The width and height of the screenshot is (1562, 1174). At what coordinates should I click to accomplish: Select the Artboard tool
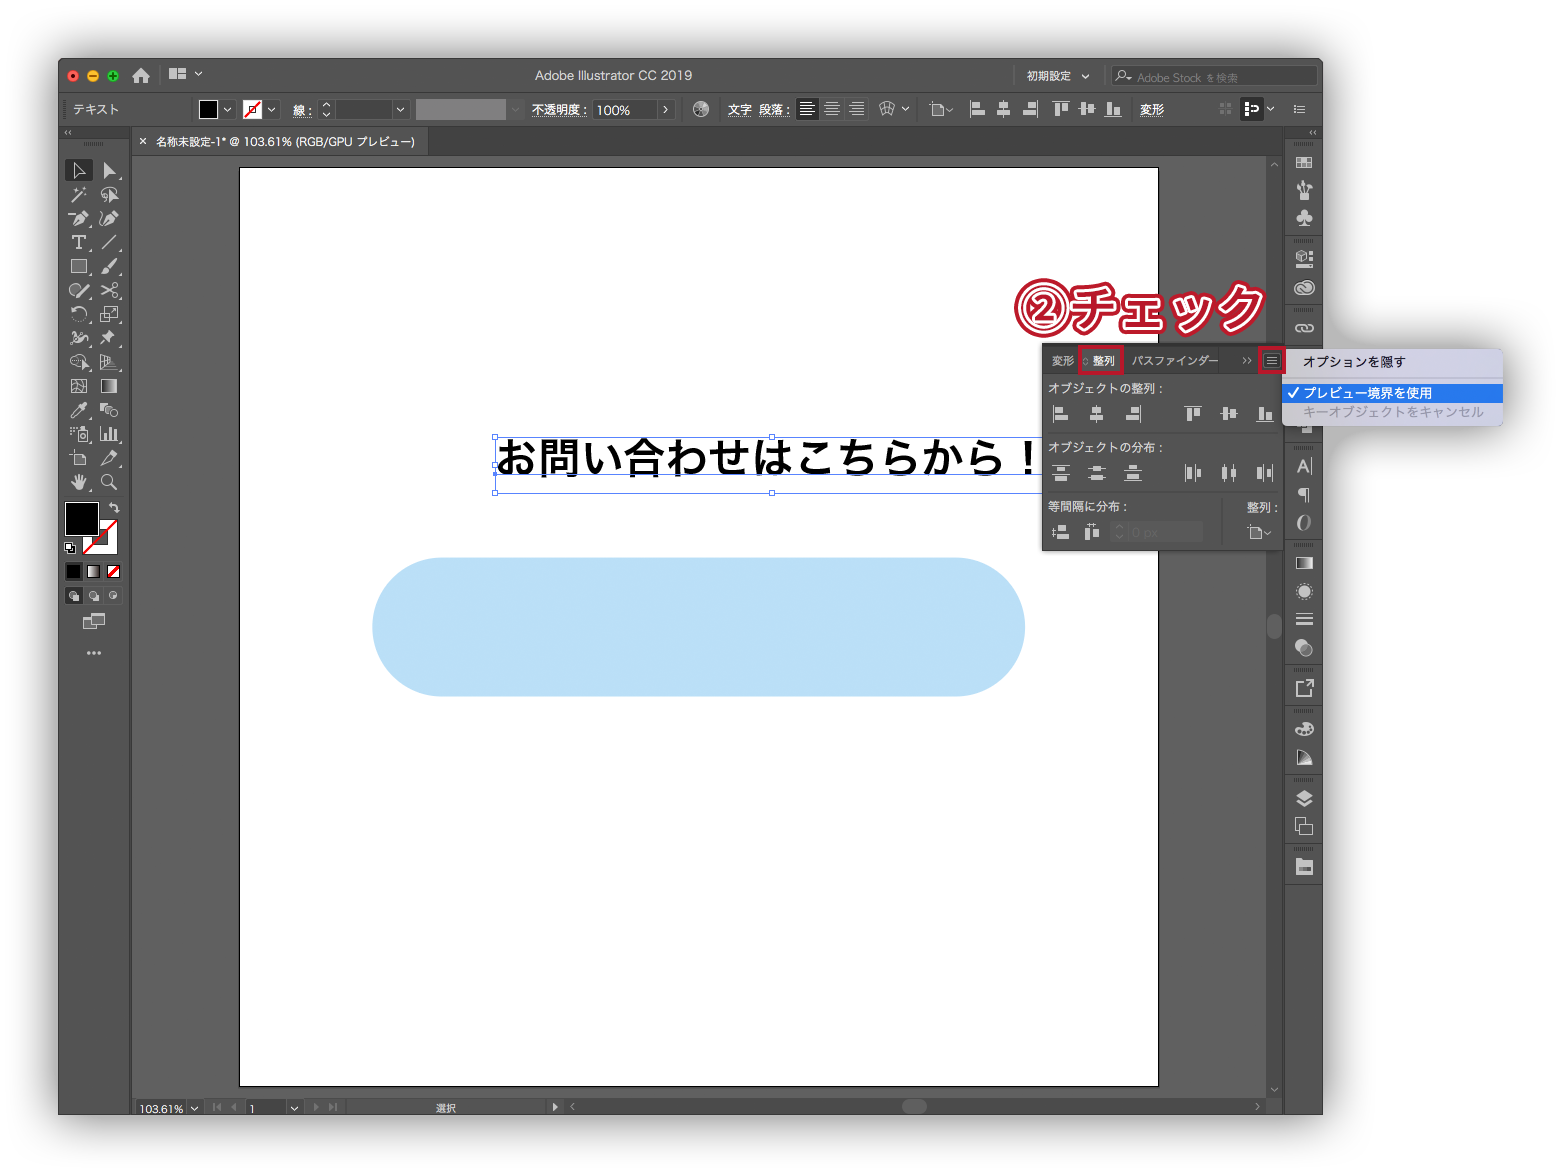79,459
